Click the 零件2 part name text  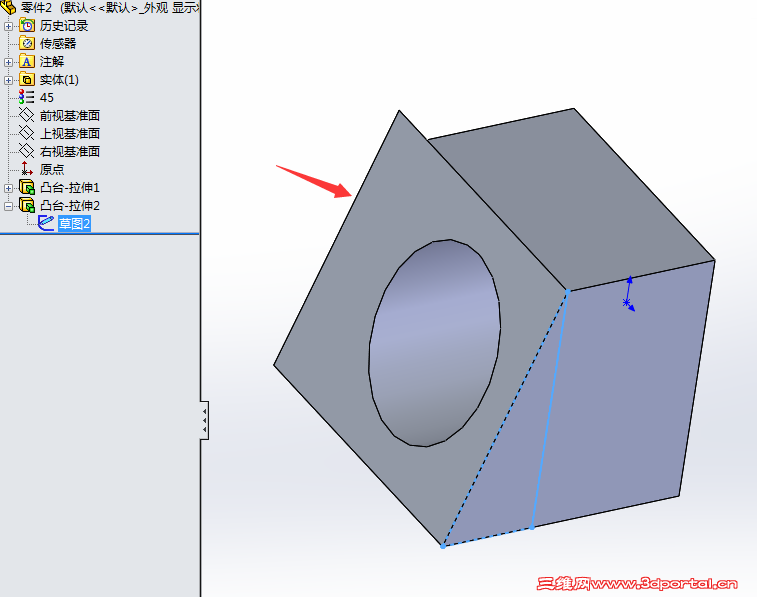pyautogui.click(x=36, y=7)
